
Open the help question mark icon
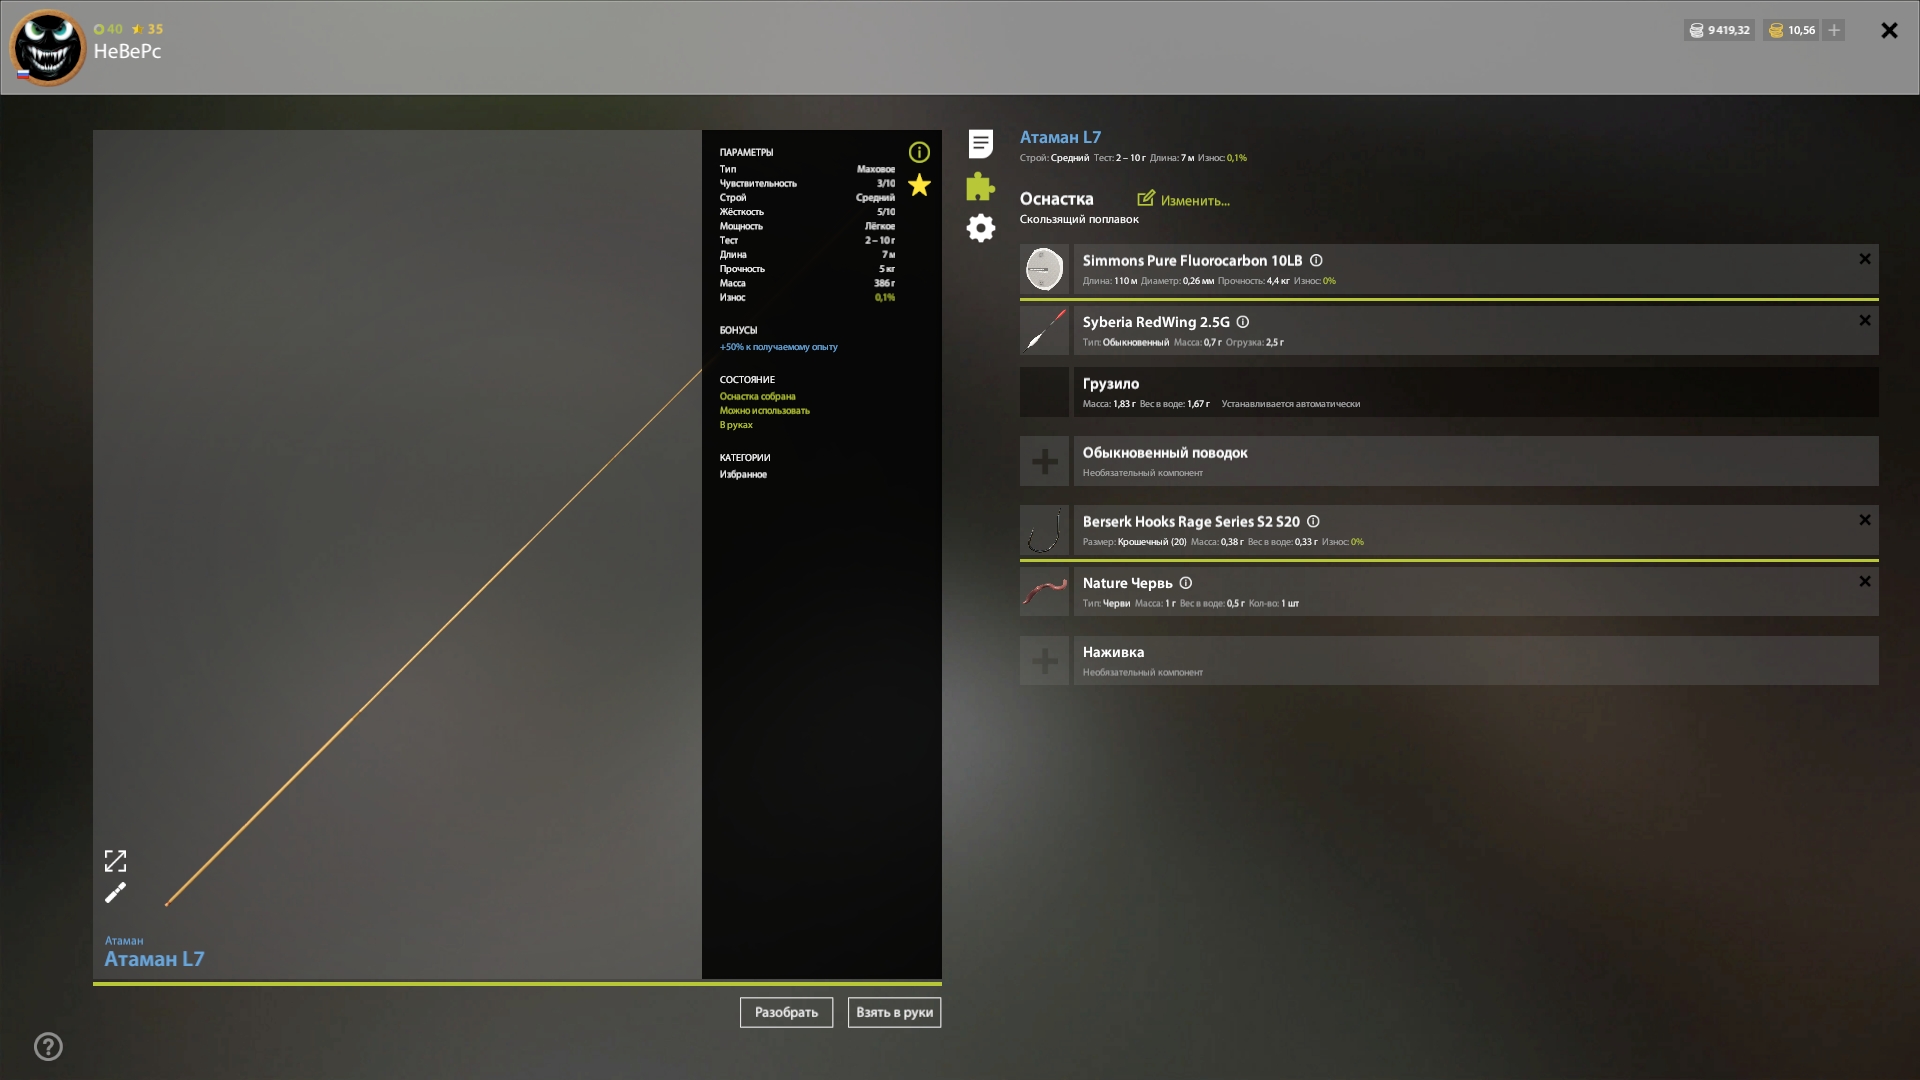[48, 1047]
